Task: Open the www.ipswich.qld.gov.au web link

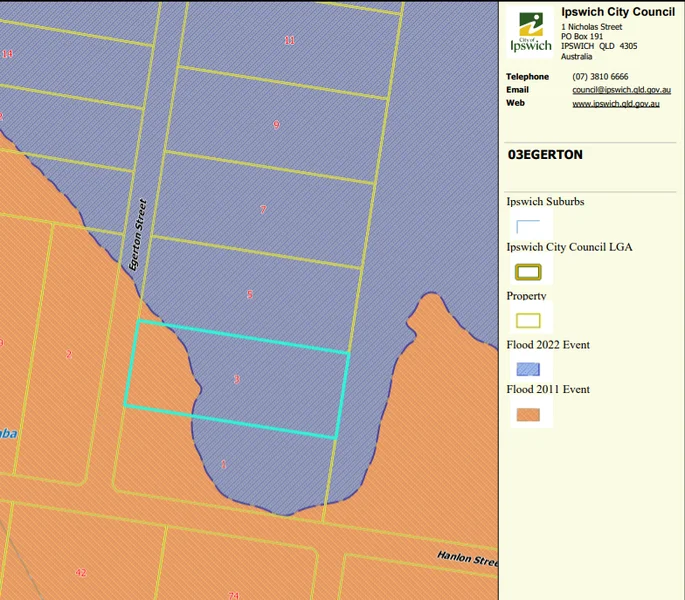Action: tap(615, 103)
